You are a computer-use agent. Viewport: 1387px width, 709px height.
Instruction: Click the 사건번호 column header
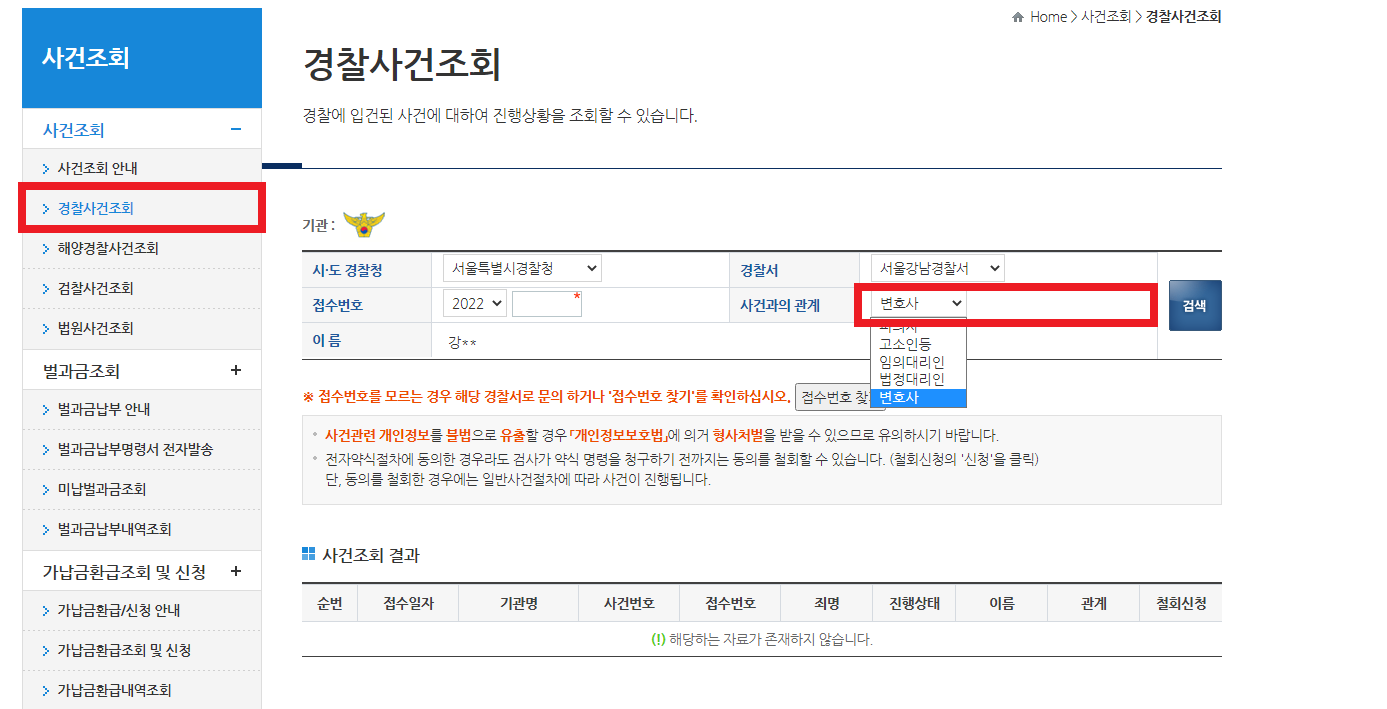coord(629,603)
